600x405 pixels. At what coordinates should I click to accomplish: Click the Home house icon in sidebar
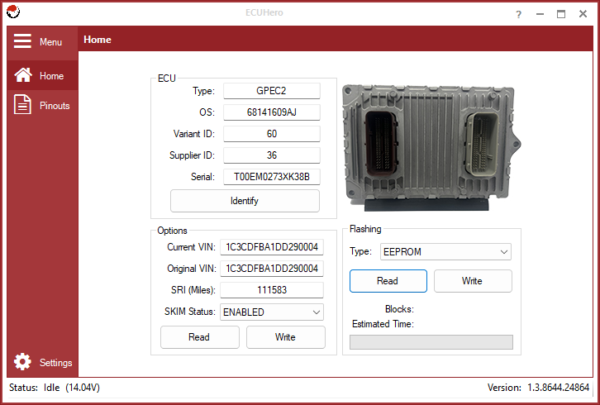(x=23, y=75)
